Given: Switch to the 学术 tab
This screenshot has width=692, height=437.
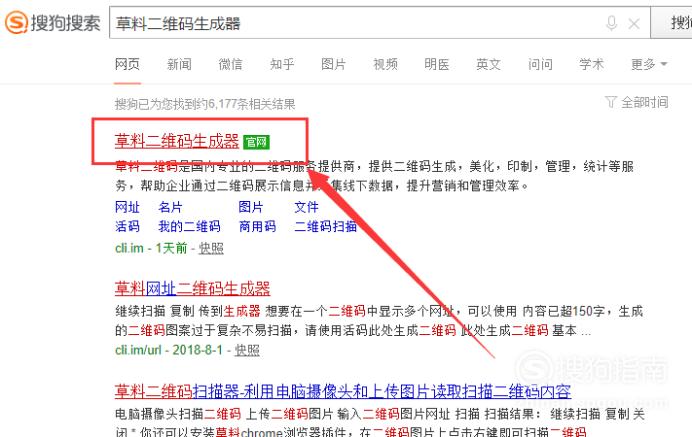Looking at the screenshot, I should point(591,64).
